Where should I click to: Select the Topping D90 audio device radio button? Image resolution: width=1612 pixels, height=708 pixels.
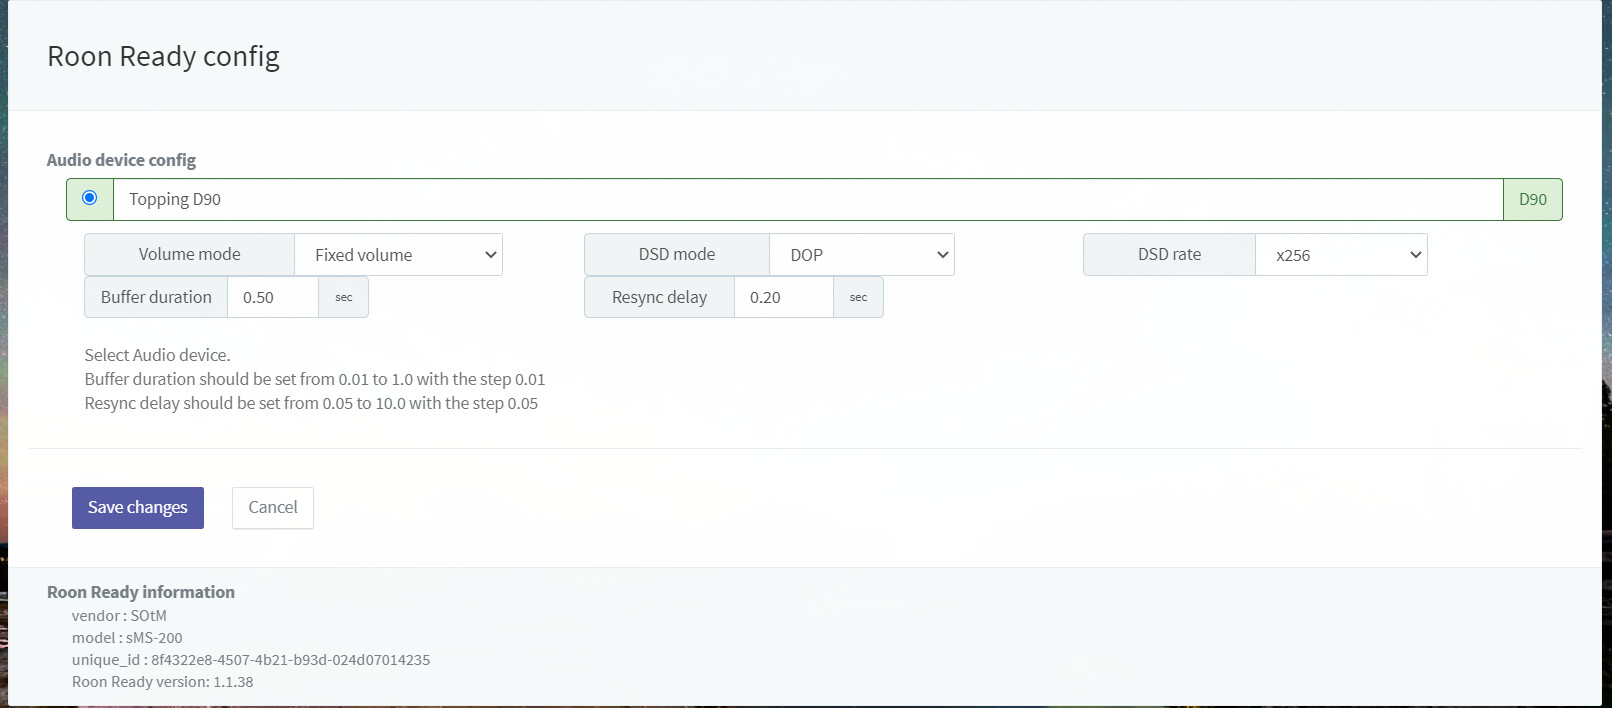[x=90, y=198]
